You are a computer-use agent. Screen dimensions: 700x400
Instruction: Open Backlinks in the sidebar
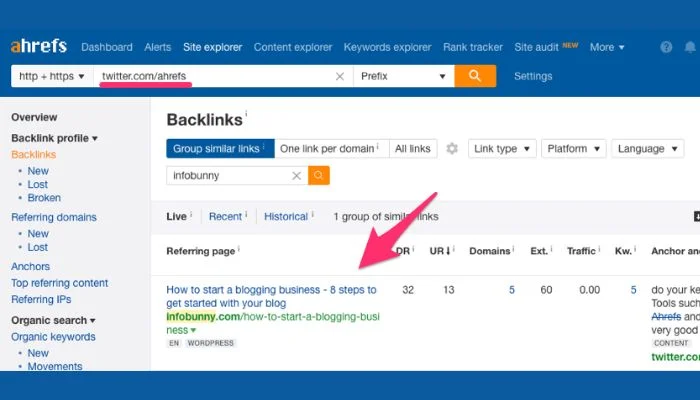point(34,154)
